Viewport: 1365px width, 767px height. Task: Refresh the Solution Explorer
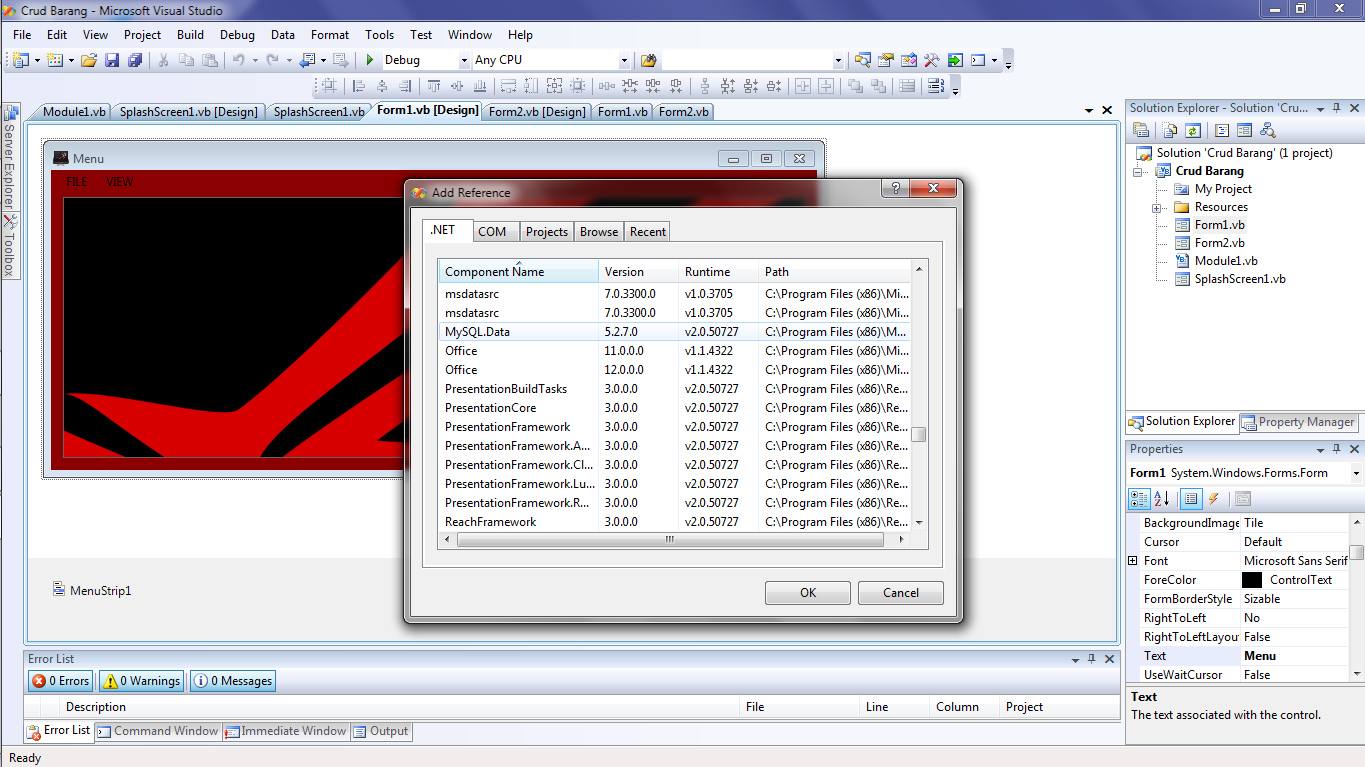(1192, 130)
